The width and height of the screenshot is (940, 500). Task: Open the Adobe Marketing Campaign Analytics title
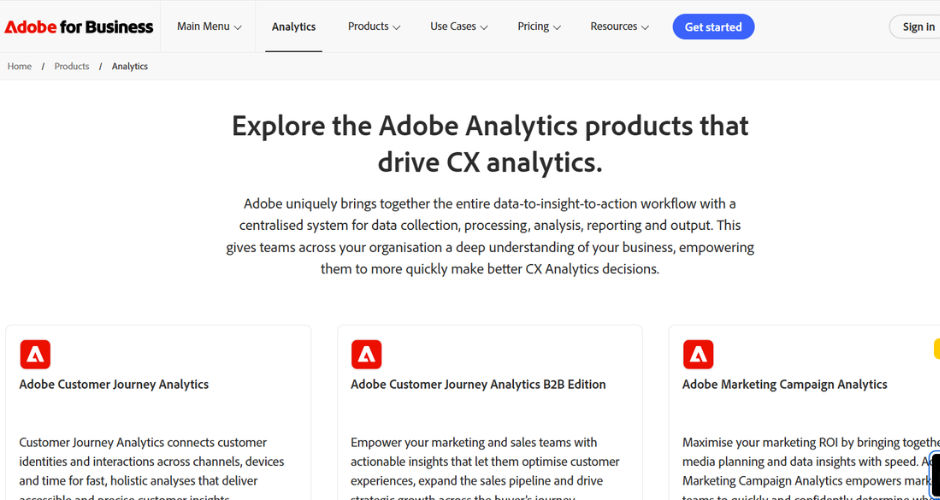pyautogui.click(x=785, y=384)
